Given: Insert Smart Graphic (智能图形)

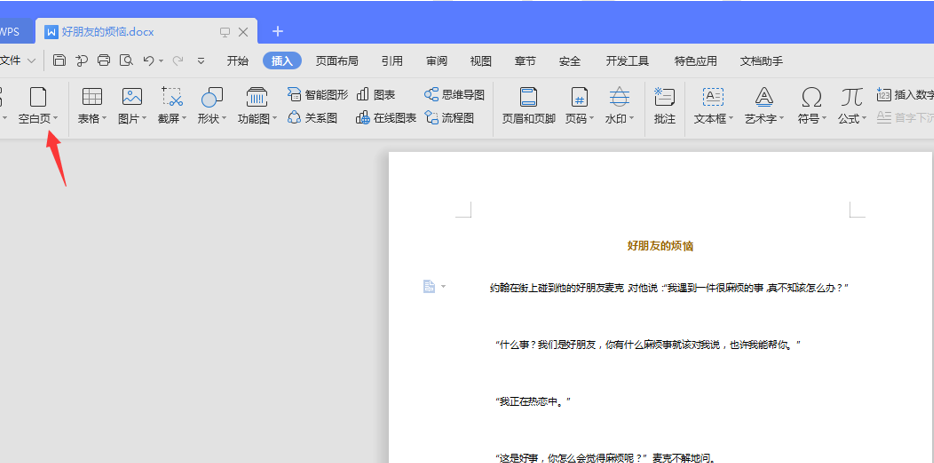Looking at the screenshot, I should tap(318, 95).
